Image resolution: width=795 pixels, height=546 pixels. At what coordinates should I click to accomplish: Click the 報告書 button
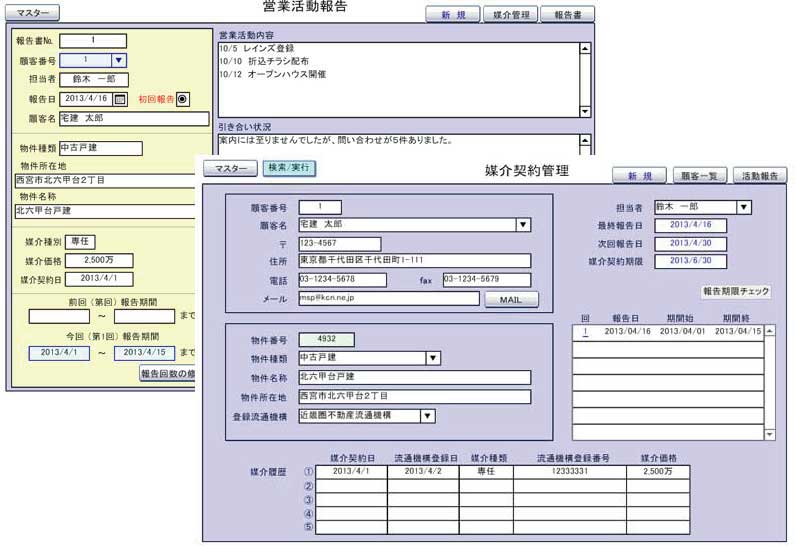[567, 15]
